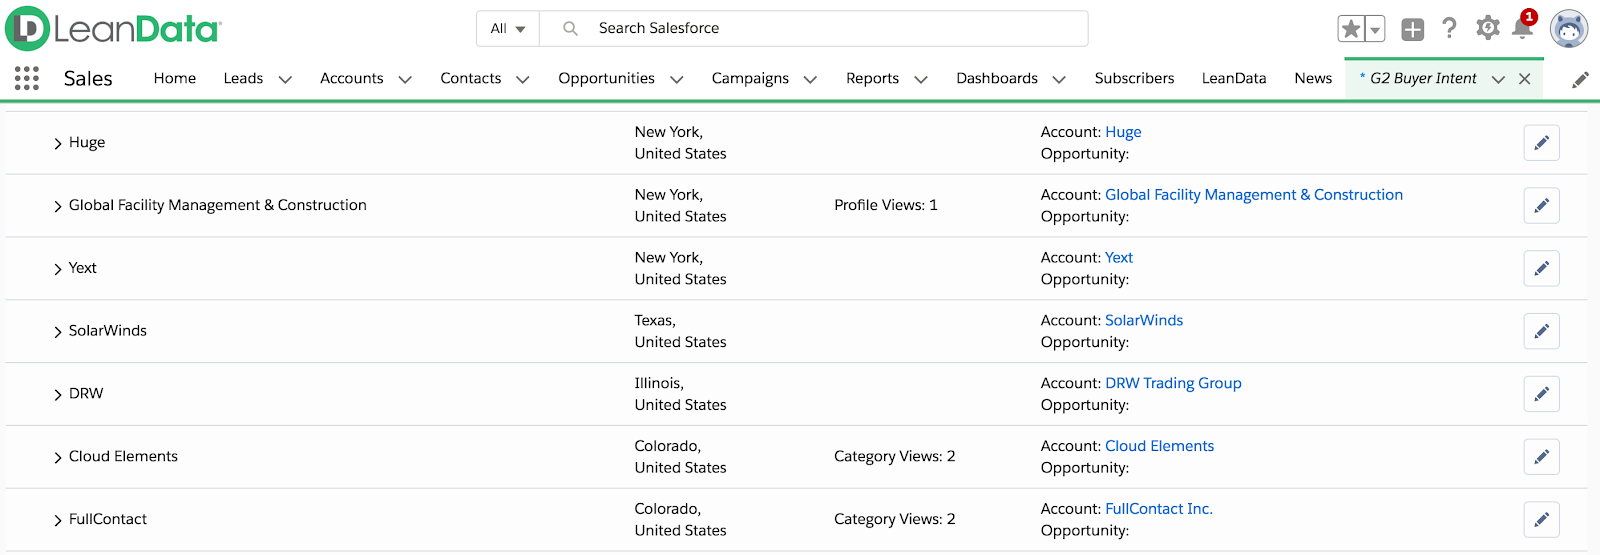Screen dimensions: 1600x555
Task: Open Global Facility Management & Construction account link
Action: (1254, 195)
